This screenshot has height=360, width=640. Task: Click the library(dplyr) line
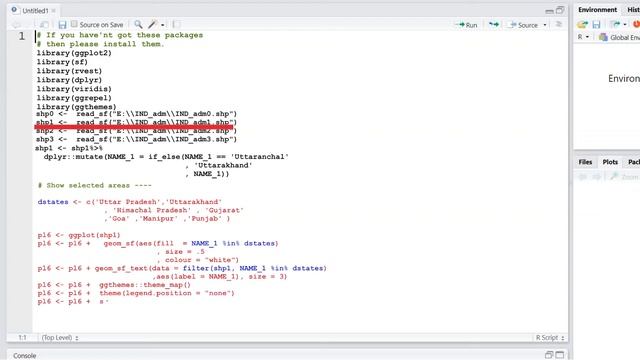pos(69,80)
